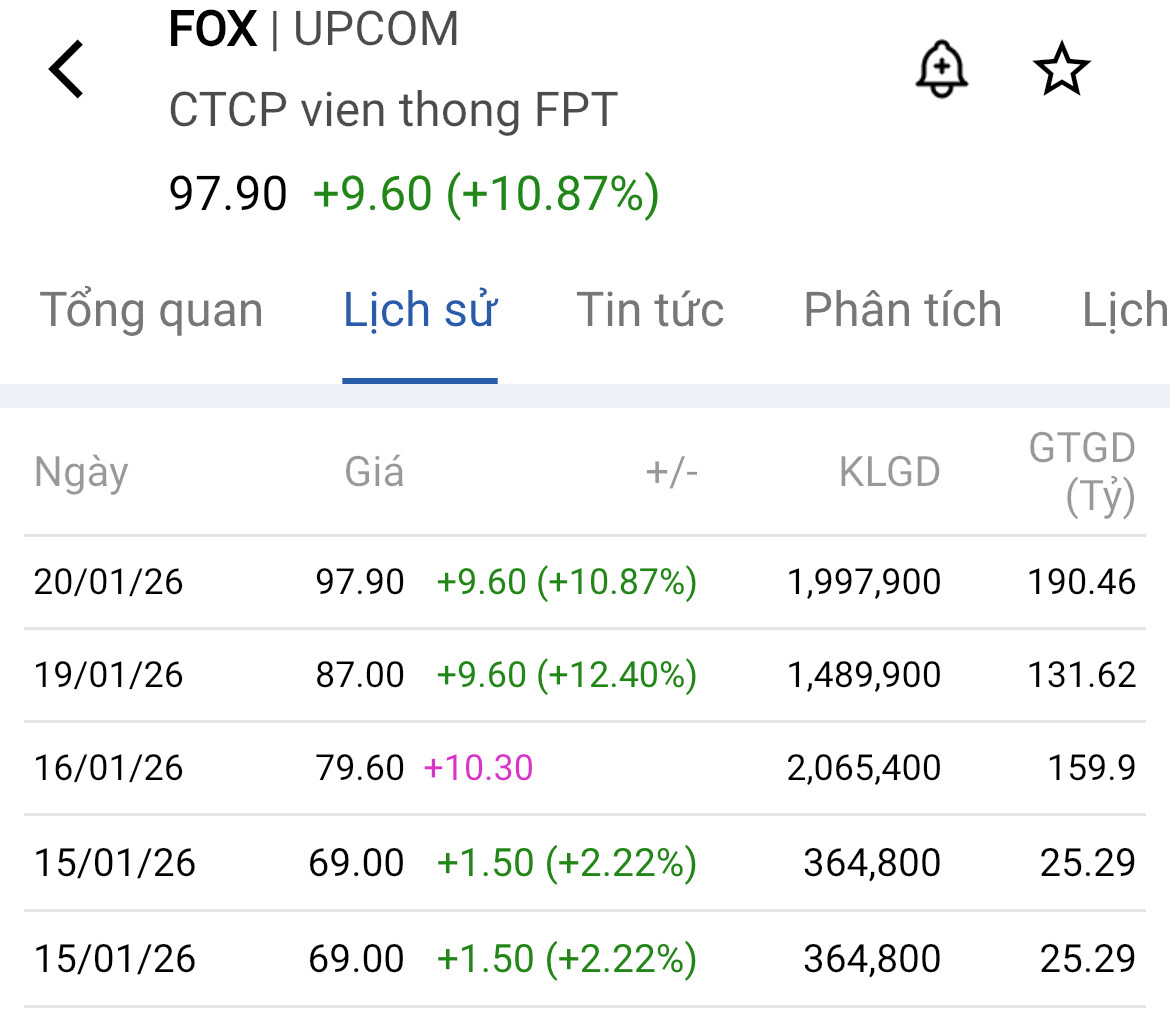Click the company name CTCP vien thong FPT

click(x=393, y=110)
